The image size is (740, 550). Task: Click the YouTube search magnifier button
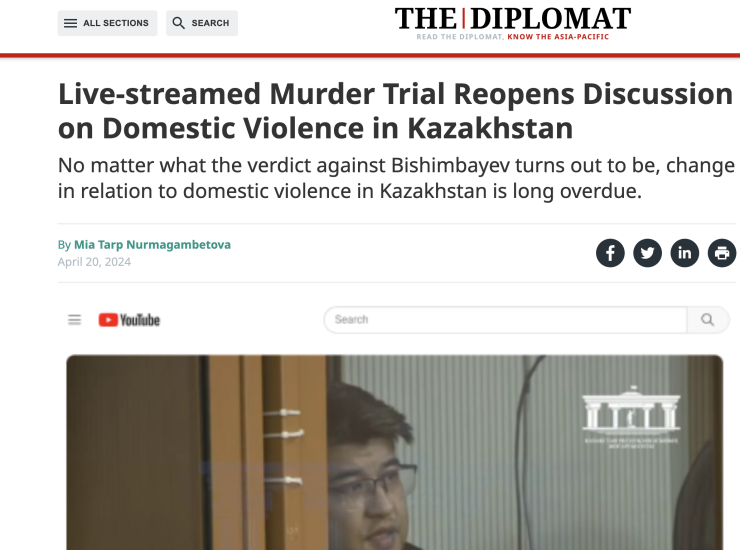pos(707,320)
